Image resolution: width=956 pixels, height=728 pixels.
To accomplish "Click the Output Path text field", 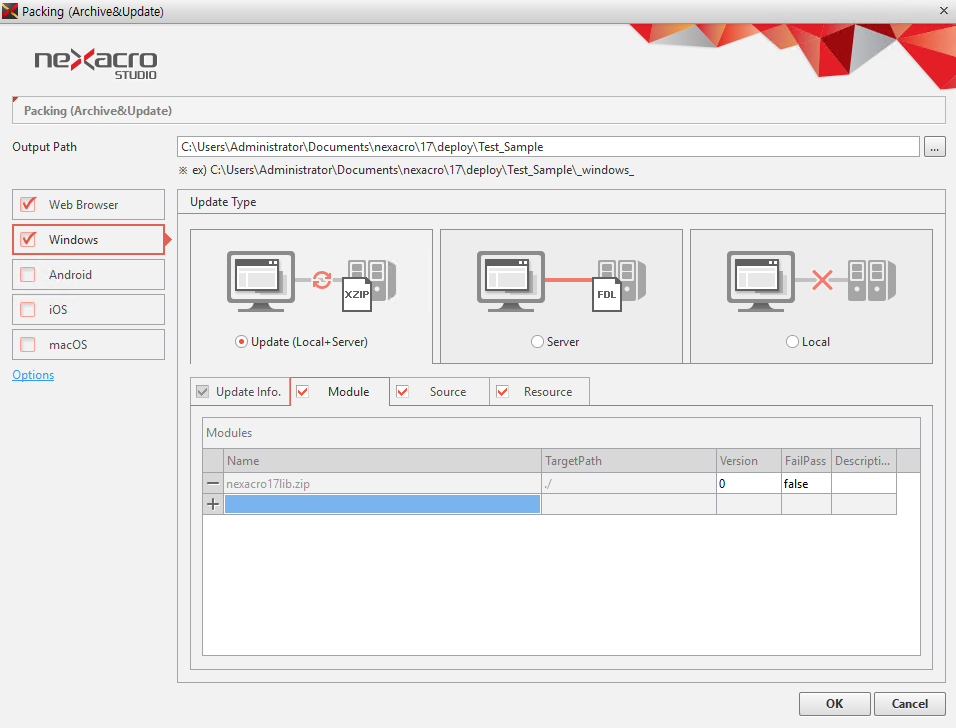I will 547,147.
